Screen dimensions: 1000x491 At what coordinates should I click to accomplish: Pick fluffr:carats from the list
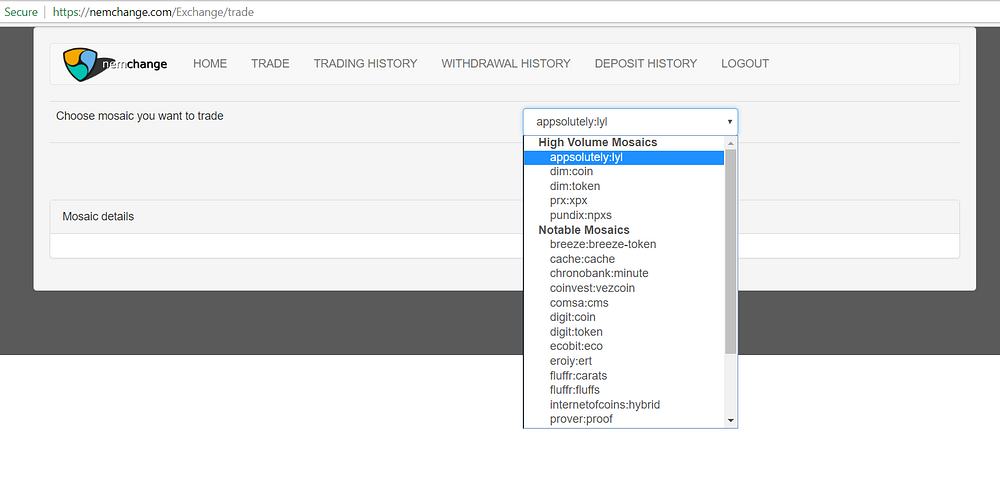point(624,376)
